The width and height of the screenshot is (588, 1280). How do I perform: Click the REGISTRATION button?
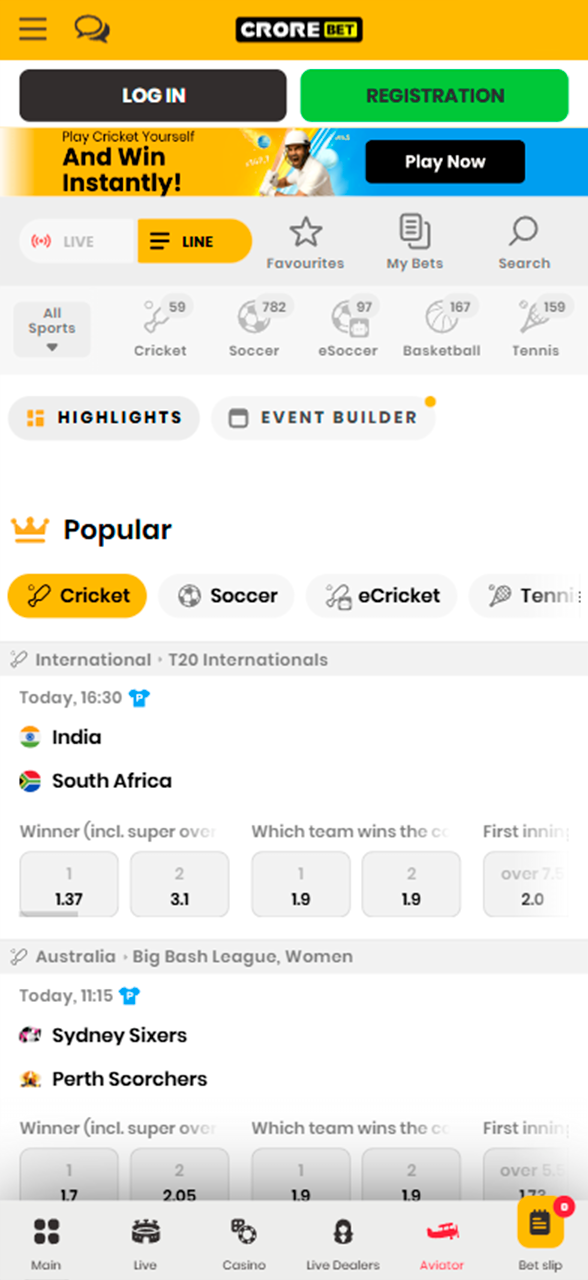click(434, 95)
